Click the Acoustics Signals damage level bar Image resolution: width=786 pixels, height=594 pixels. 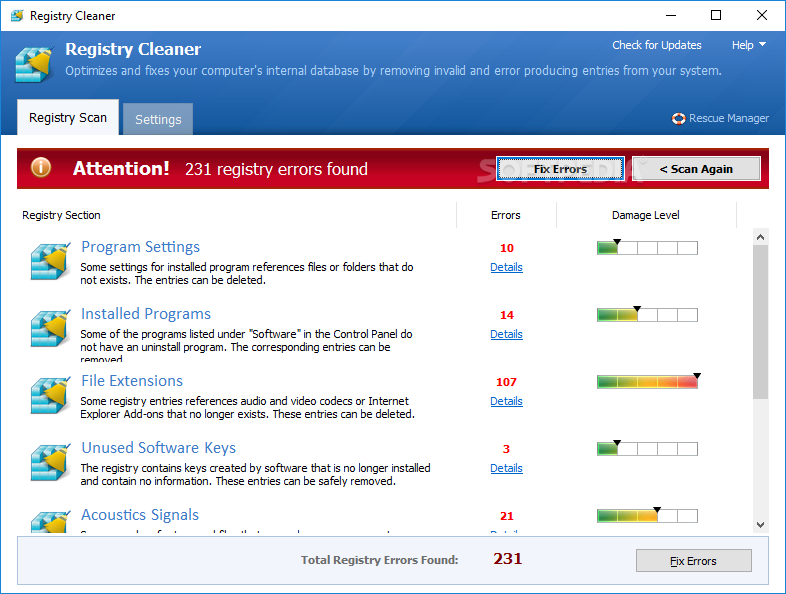click(x=647, y=516)
